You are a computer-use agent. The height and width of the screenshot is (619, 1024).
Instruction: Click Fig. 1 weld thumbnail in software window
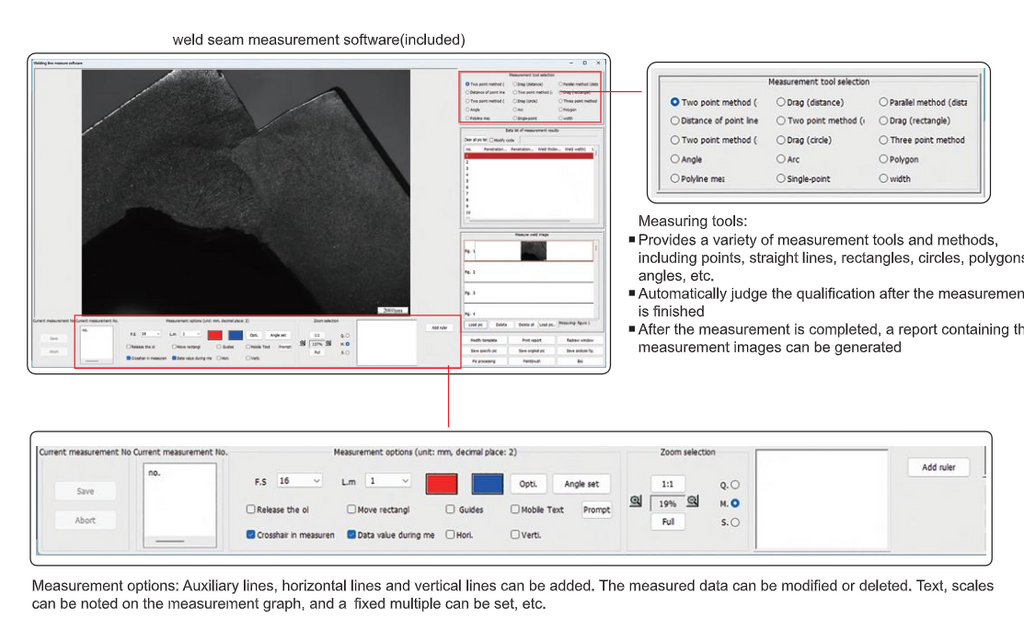tap(534, 251)
